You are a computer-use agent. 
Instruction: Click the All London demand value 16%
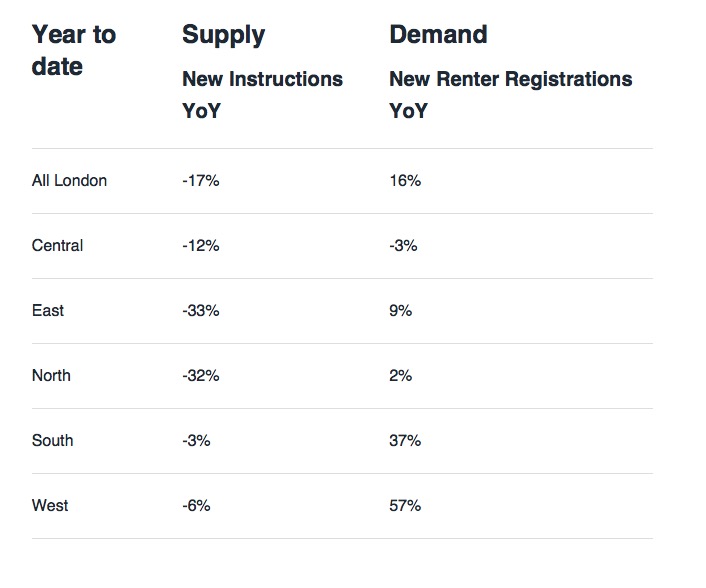(x=405, y=181)
